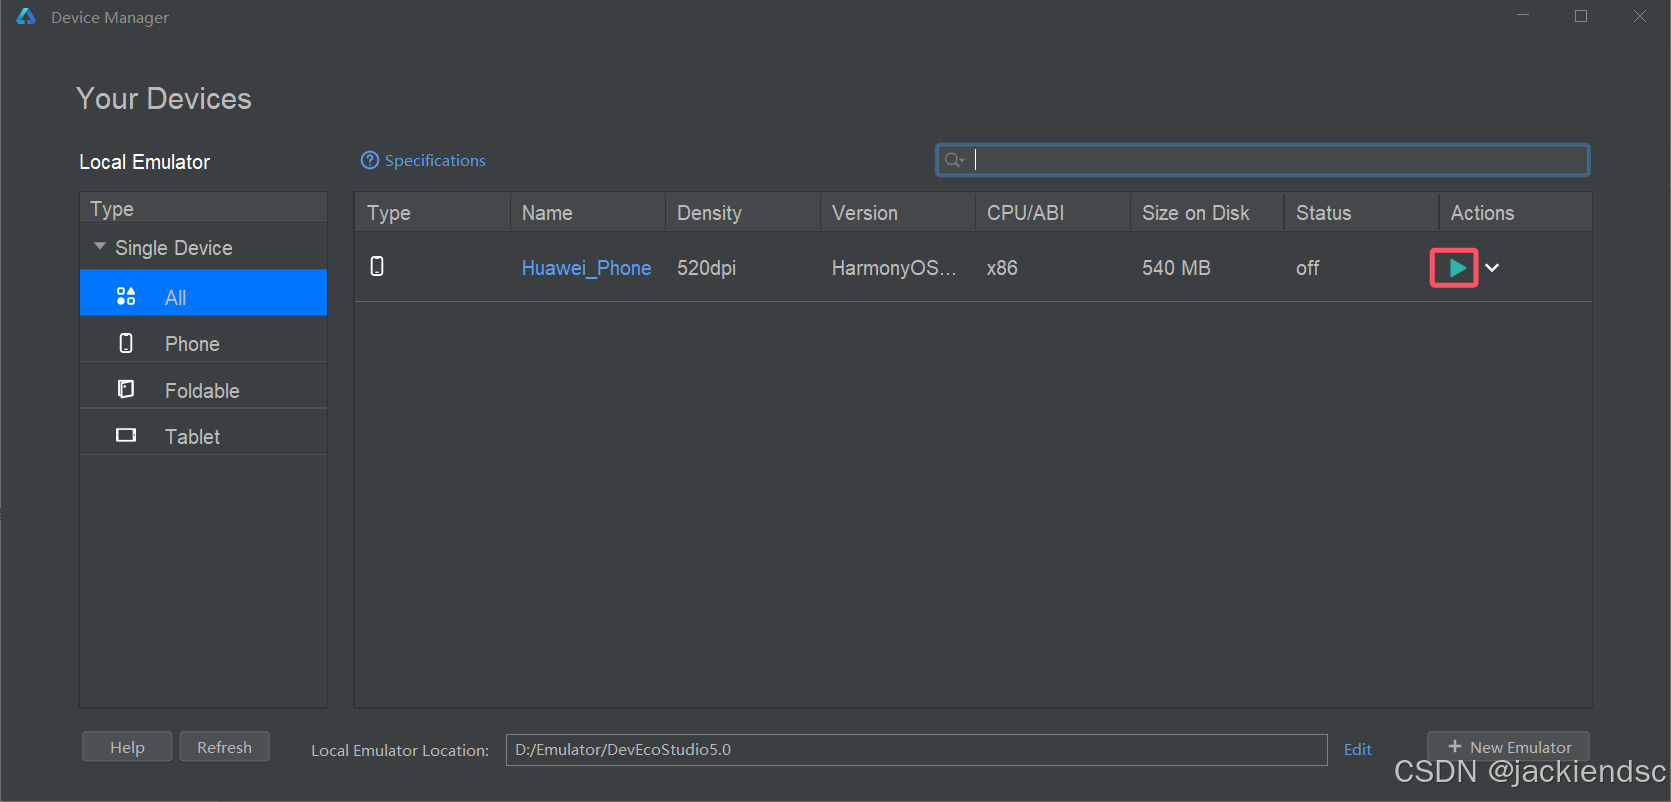Click the magnifier search options icon
The height and width of the screenshot is (802, 1671).
click(954, 160)
